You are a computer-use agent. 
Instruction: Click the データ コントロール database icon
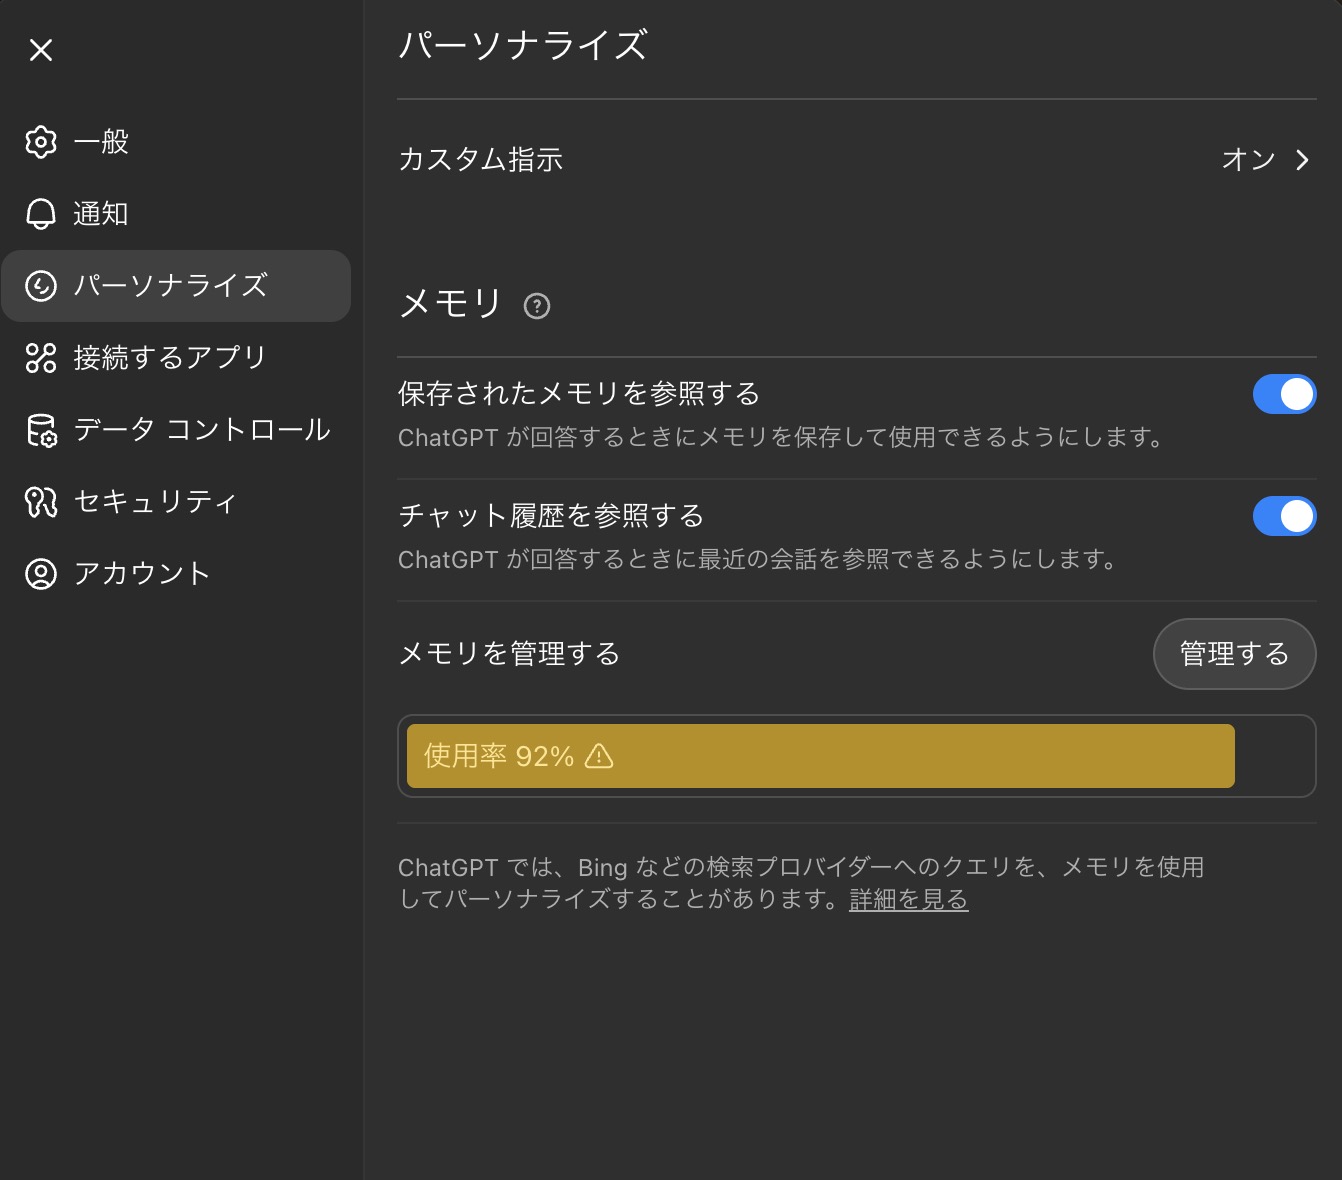(x=41, y=430)
